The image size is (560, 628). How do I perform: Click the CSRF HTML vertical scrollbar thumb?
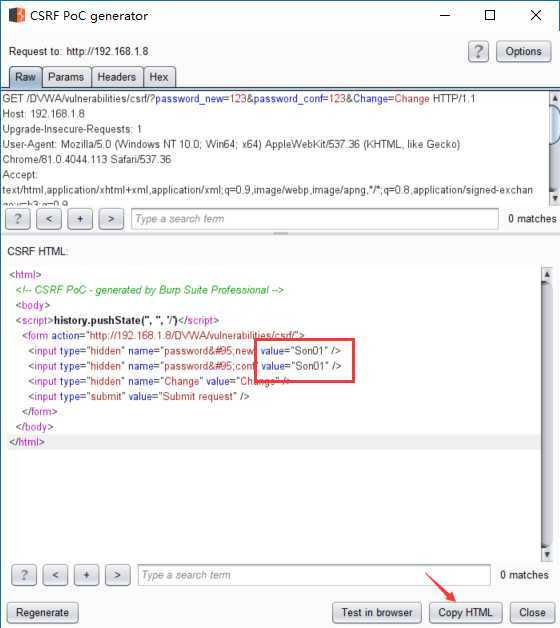coord(547,415)
